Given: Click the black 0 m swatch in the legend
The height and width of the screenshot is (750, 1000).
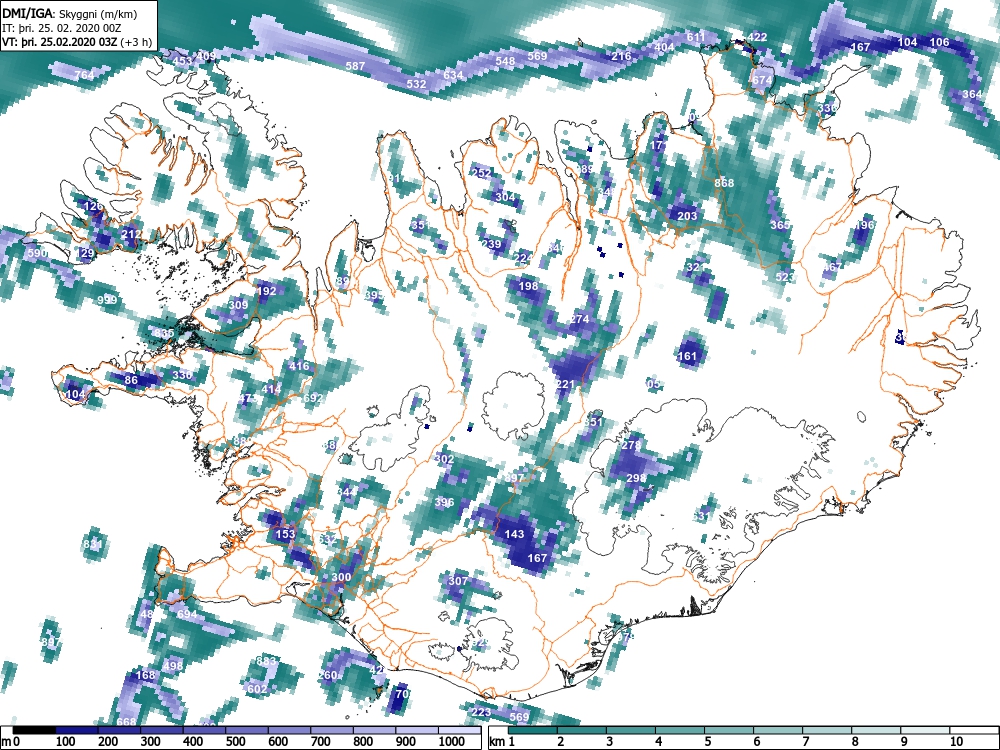Looking at the screenshot, I should point(34,730).
